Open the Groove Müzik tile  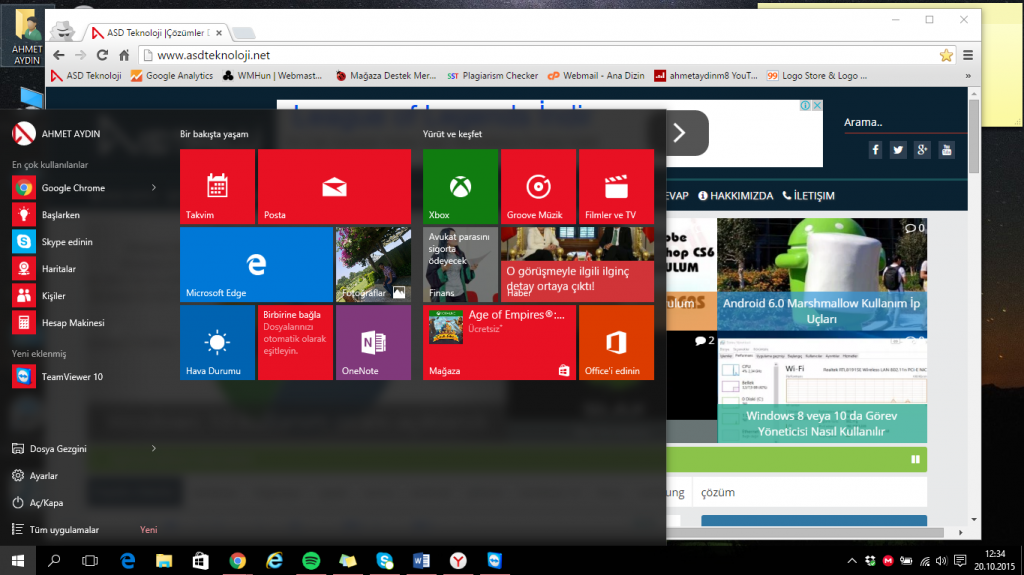[x=538, y=186]
